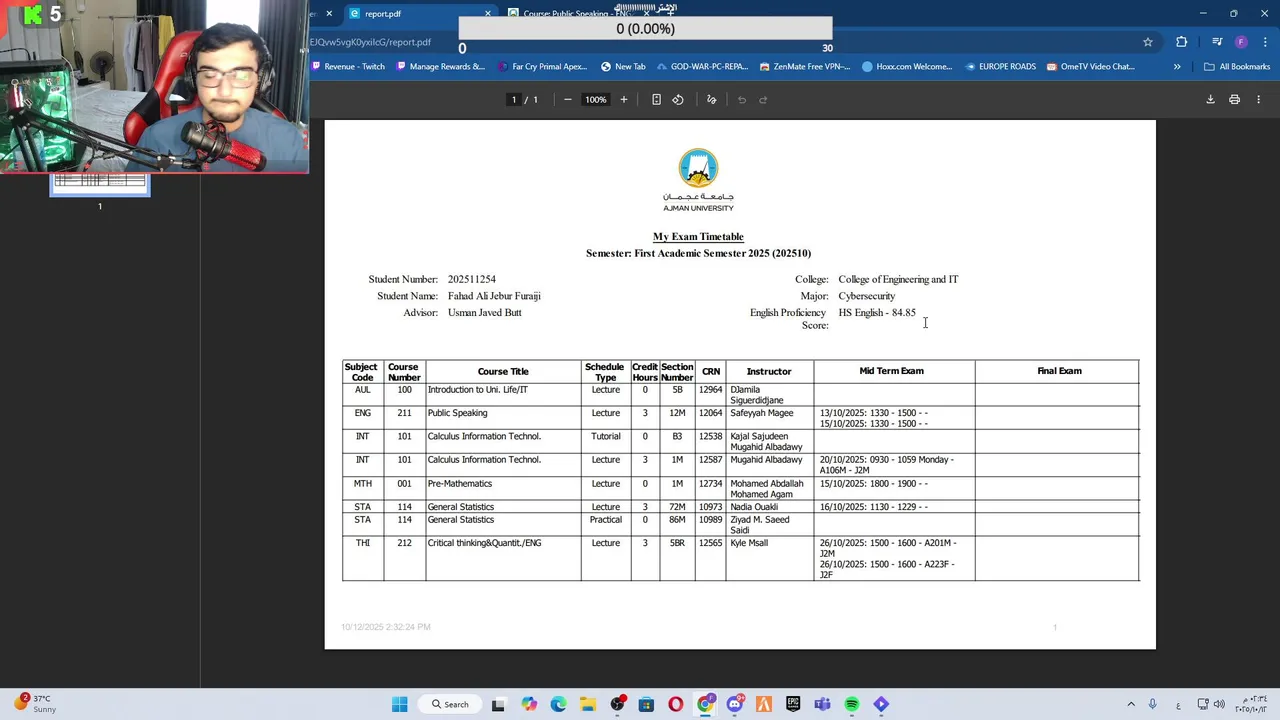Open Microsoft Edge from taskbar
Screen dimensions: 1280x720
click(x=558, y=704)
